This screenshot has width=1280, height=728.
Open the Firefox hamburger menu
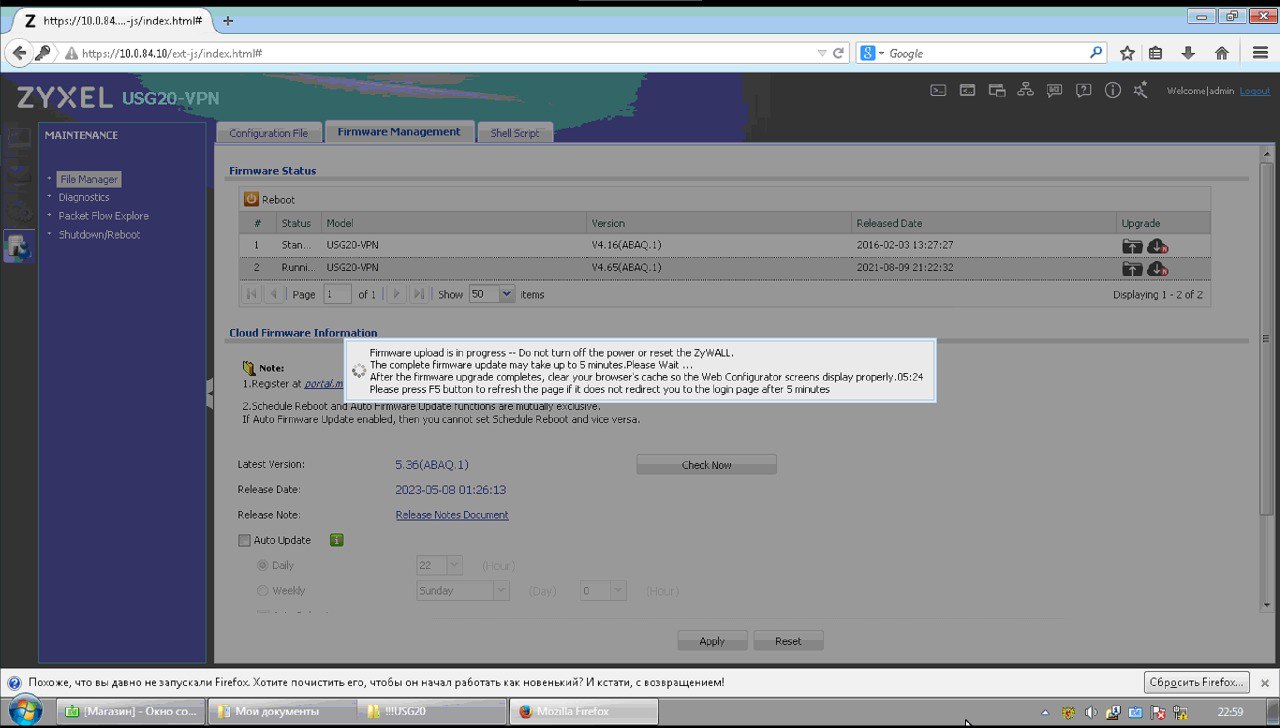pos(1260,53)
